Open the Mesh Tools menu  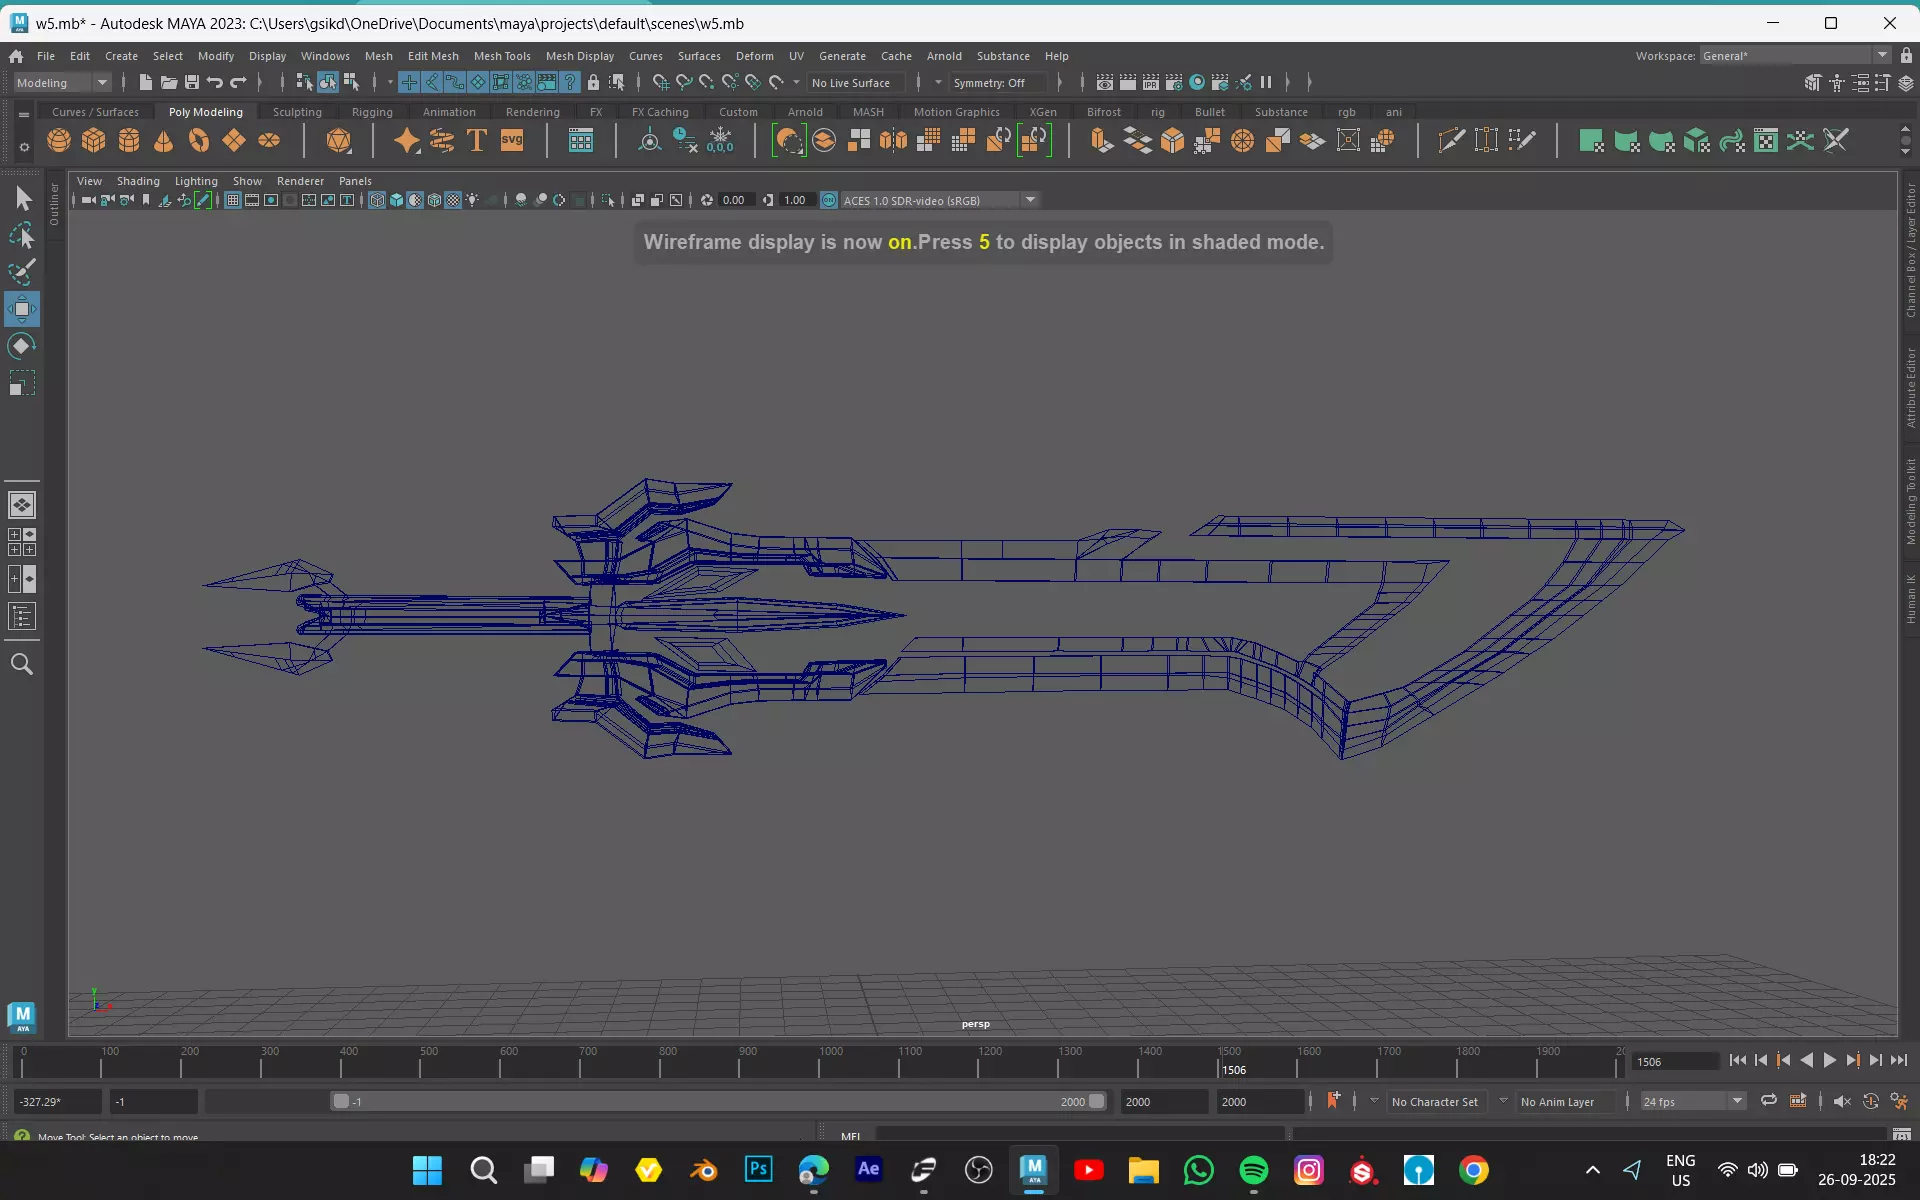(502, 56)
